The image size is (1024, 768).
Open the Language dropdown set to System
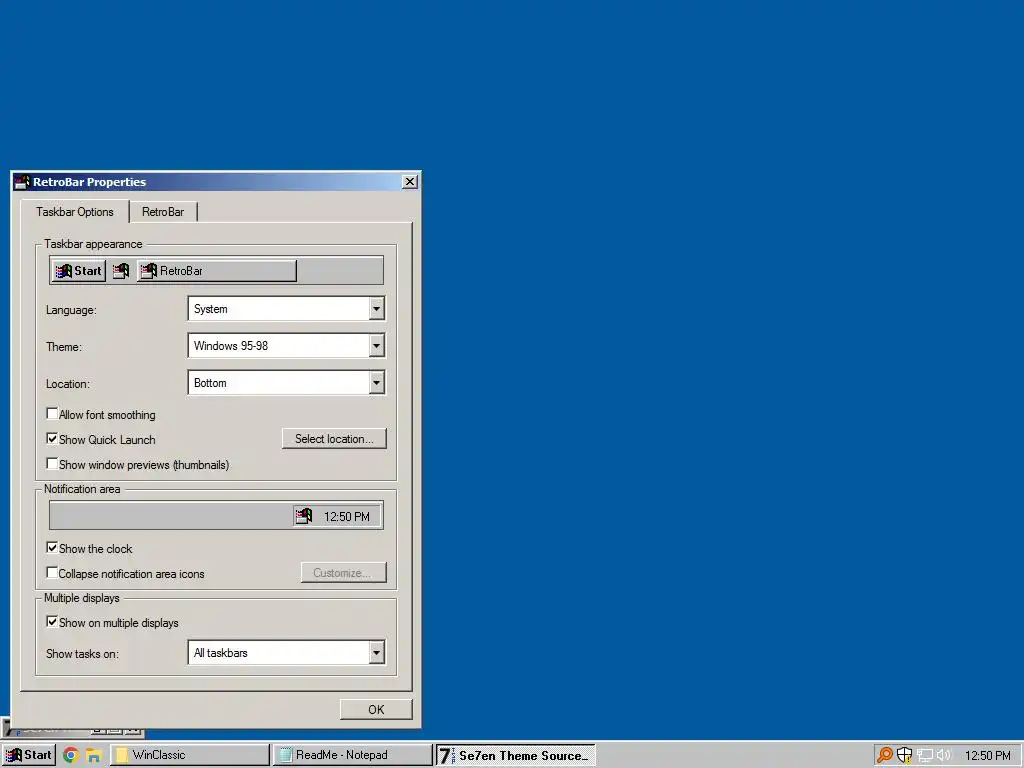(376, 309)
